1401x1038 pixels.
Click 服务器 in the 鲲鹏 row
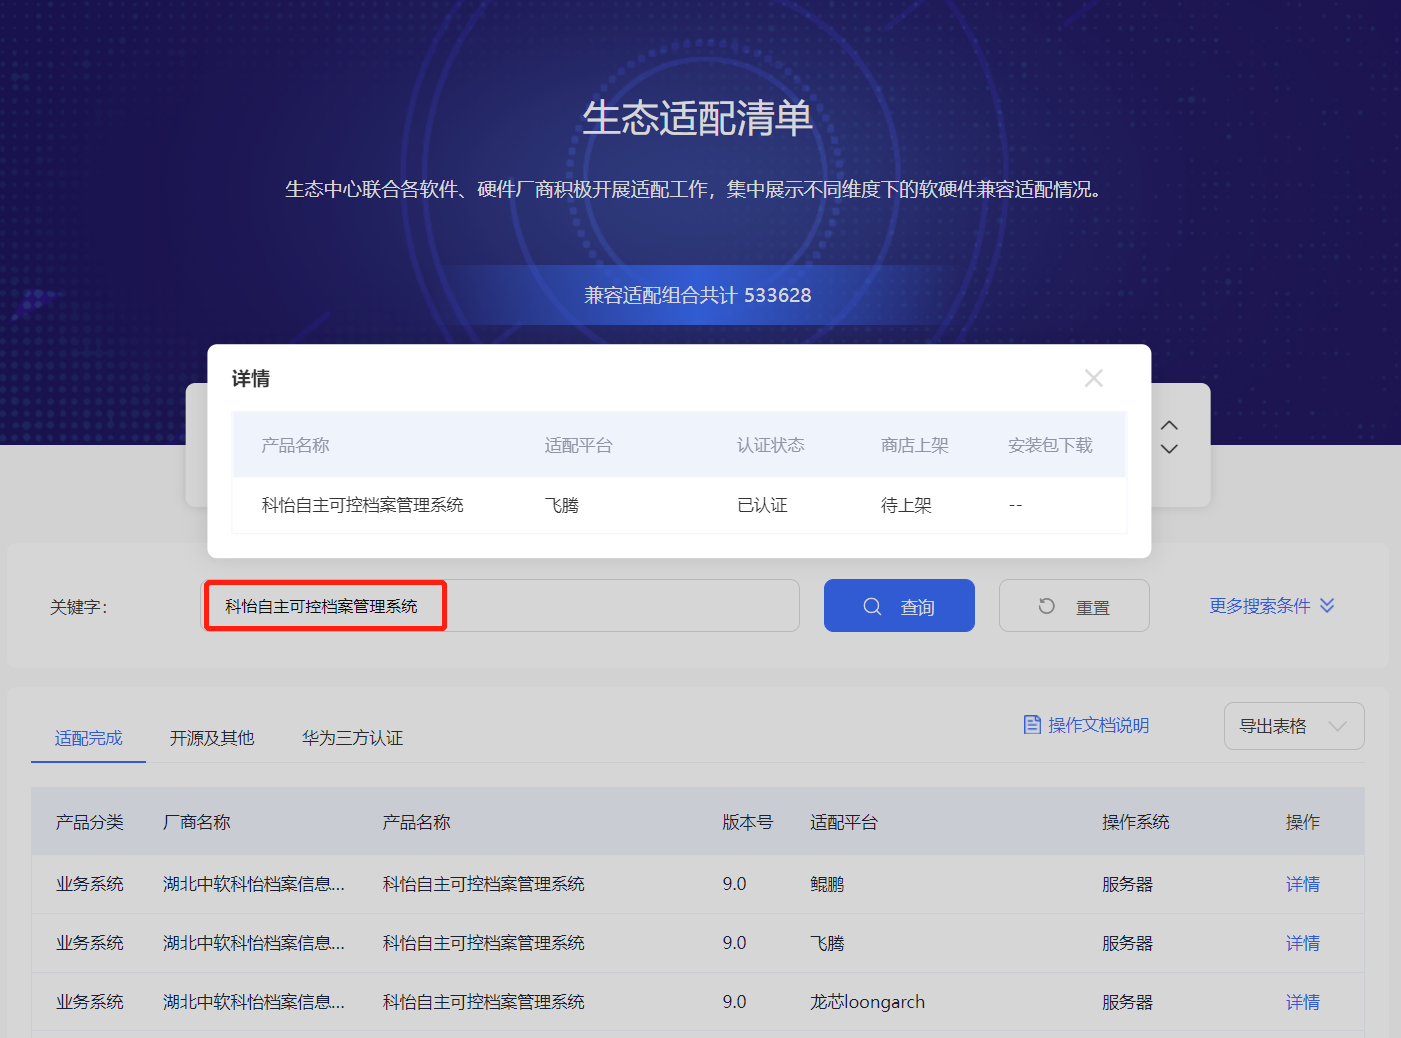coord(1127,884)
